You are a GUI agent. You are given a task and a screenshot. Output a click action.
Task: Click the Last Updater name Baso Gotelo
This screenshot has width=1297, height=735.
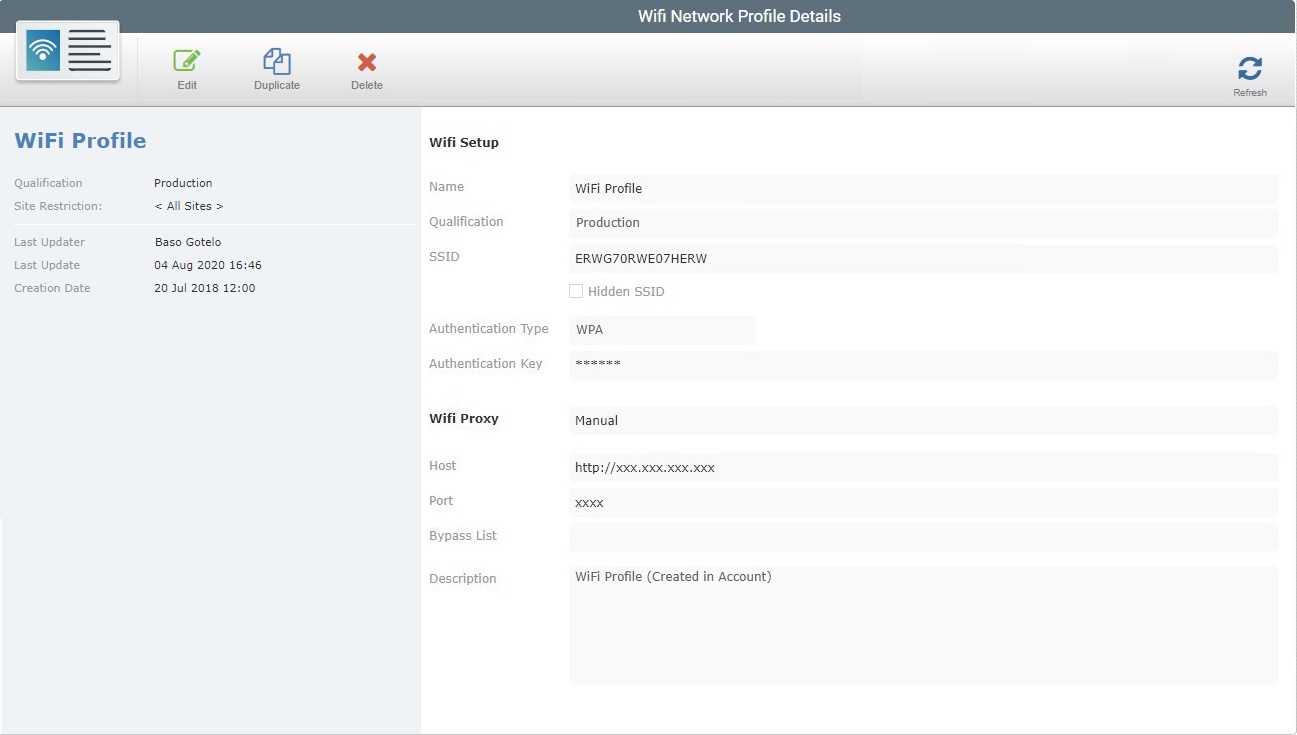click(188, 241)
